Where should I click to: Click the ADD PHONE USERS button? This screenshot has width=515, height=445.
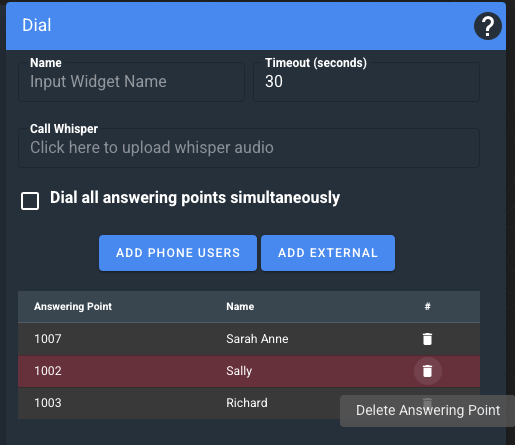178,253
